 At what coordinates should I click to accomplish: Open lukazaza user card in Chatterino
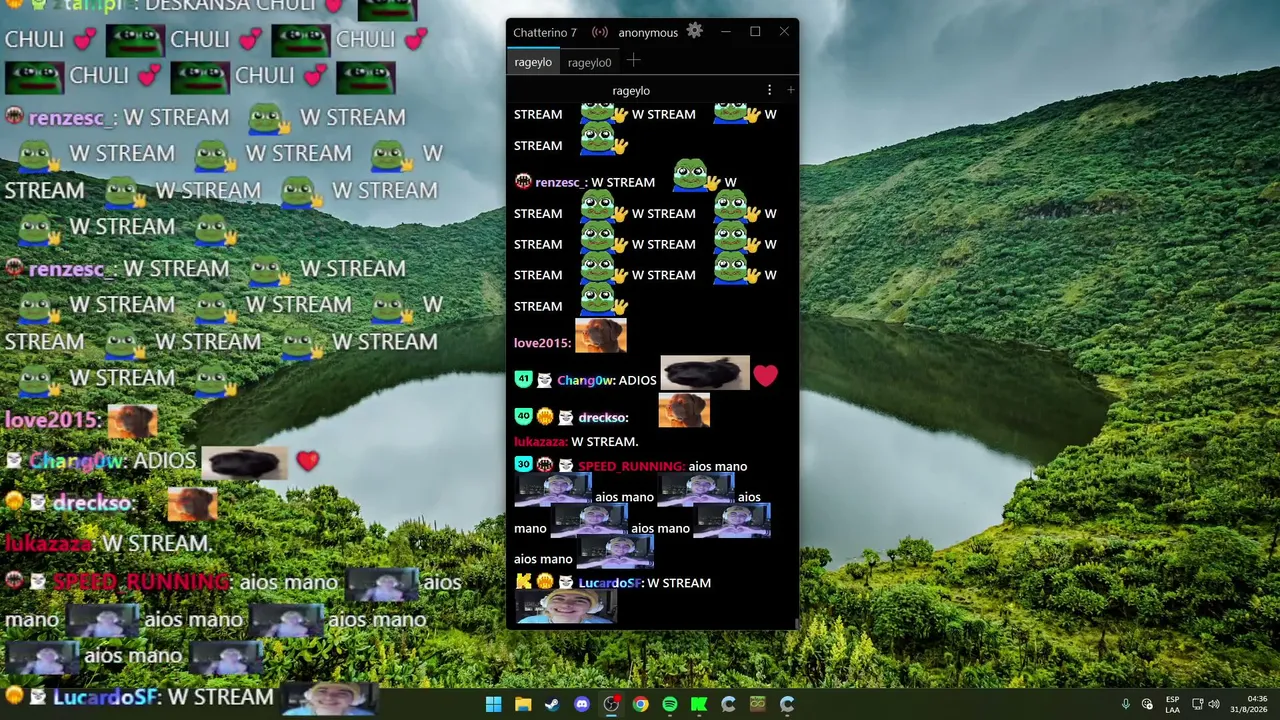[x=540, y=441]
